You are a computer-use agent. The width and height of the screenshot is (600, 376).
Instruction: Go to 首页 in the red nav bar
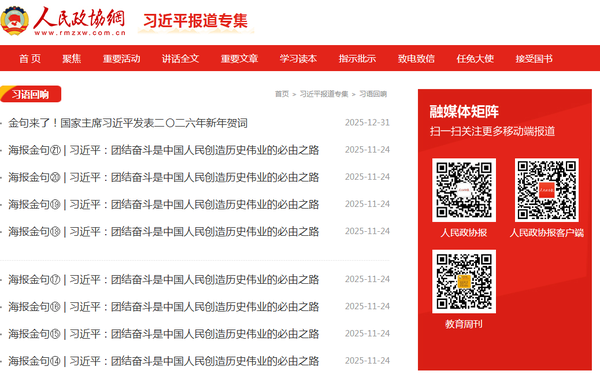30,59
